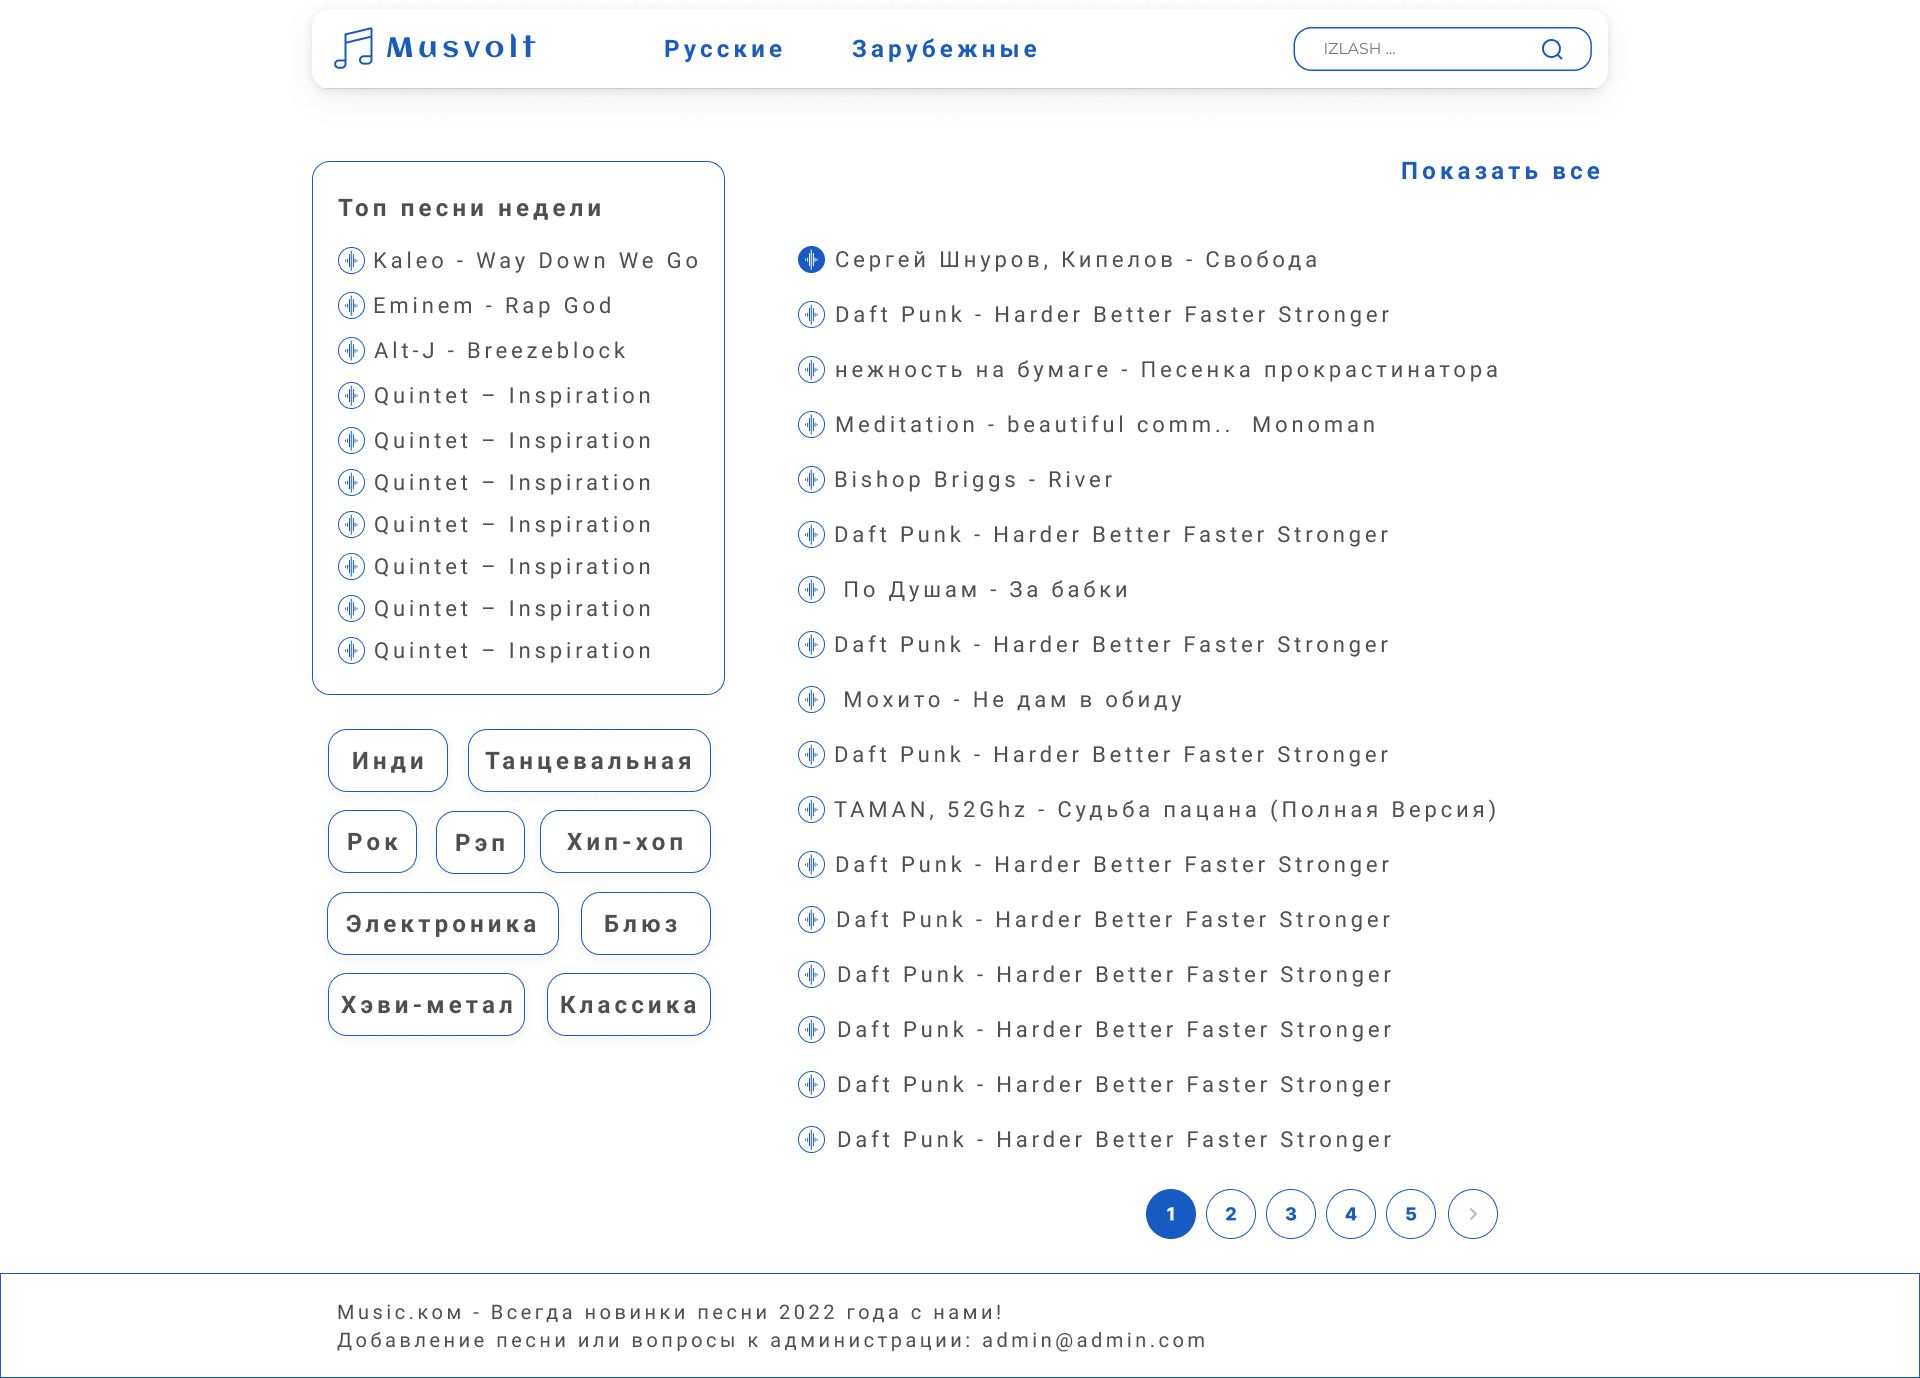
Task: Click the Показать все link
Action: pyautogui.click(x=1500, y=171)
